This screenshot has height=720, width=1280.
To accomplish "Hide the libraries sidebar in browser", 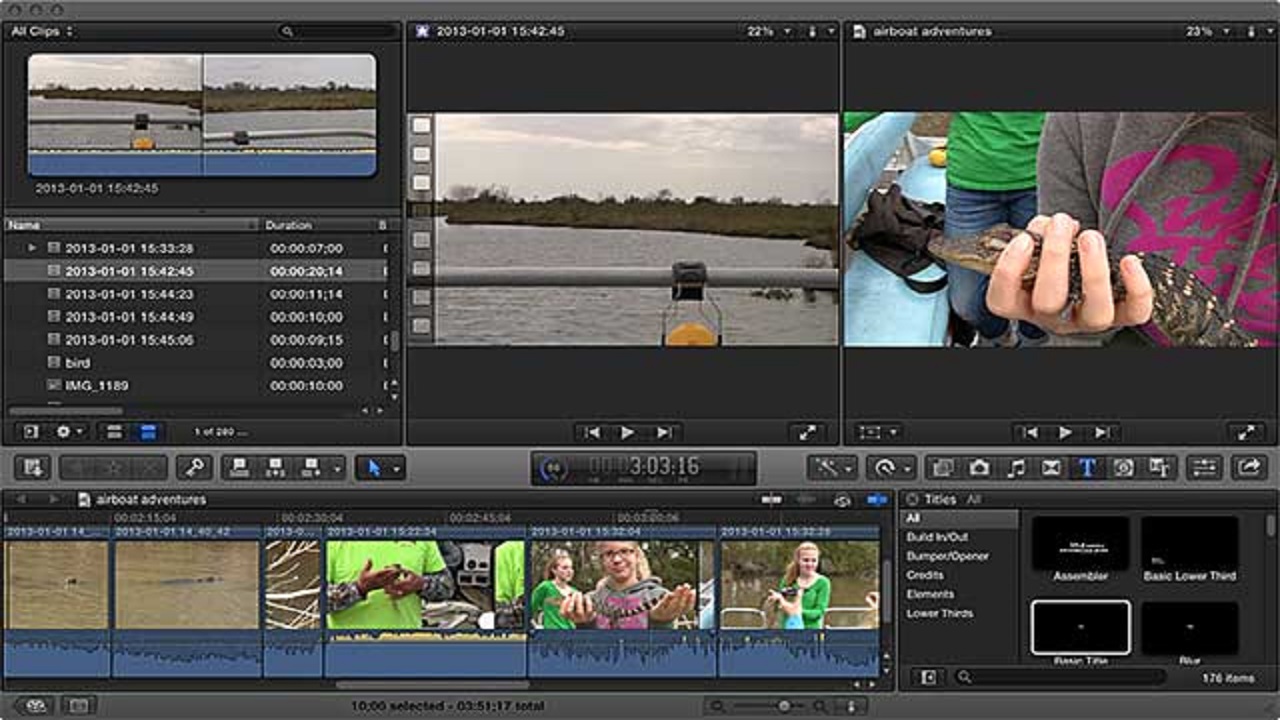I will click(x=31, y=432).
